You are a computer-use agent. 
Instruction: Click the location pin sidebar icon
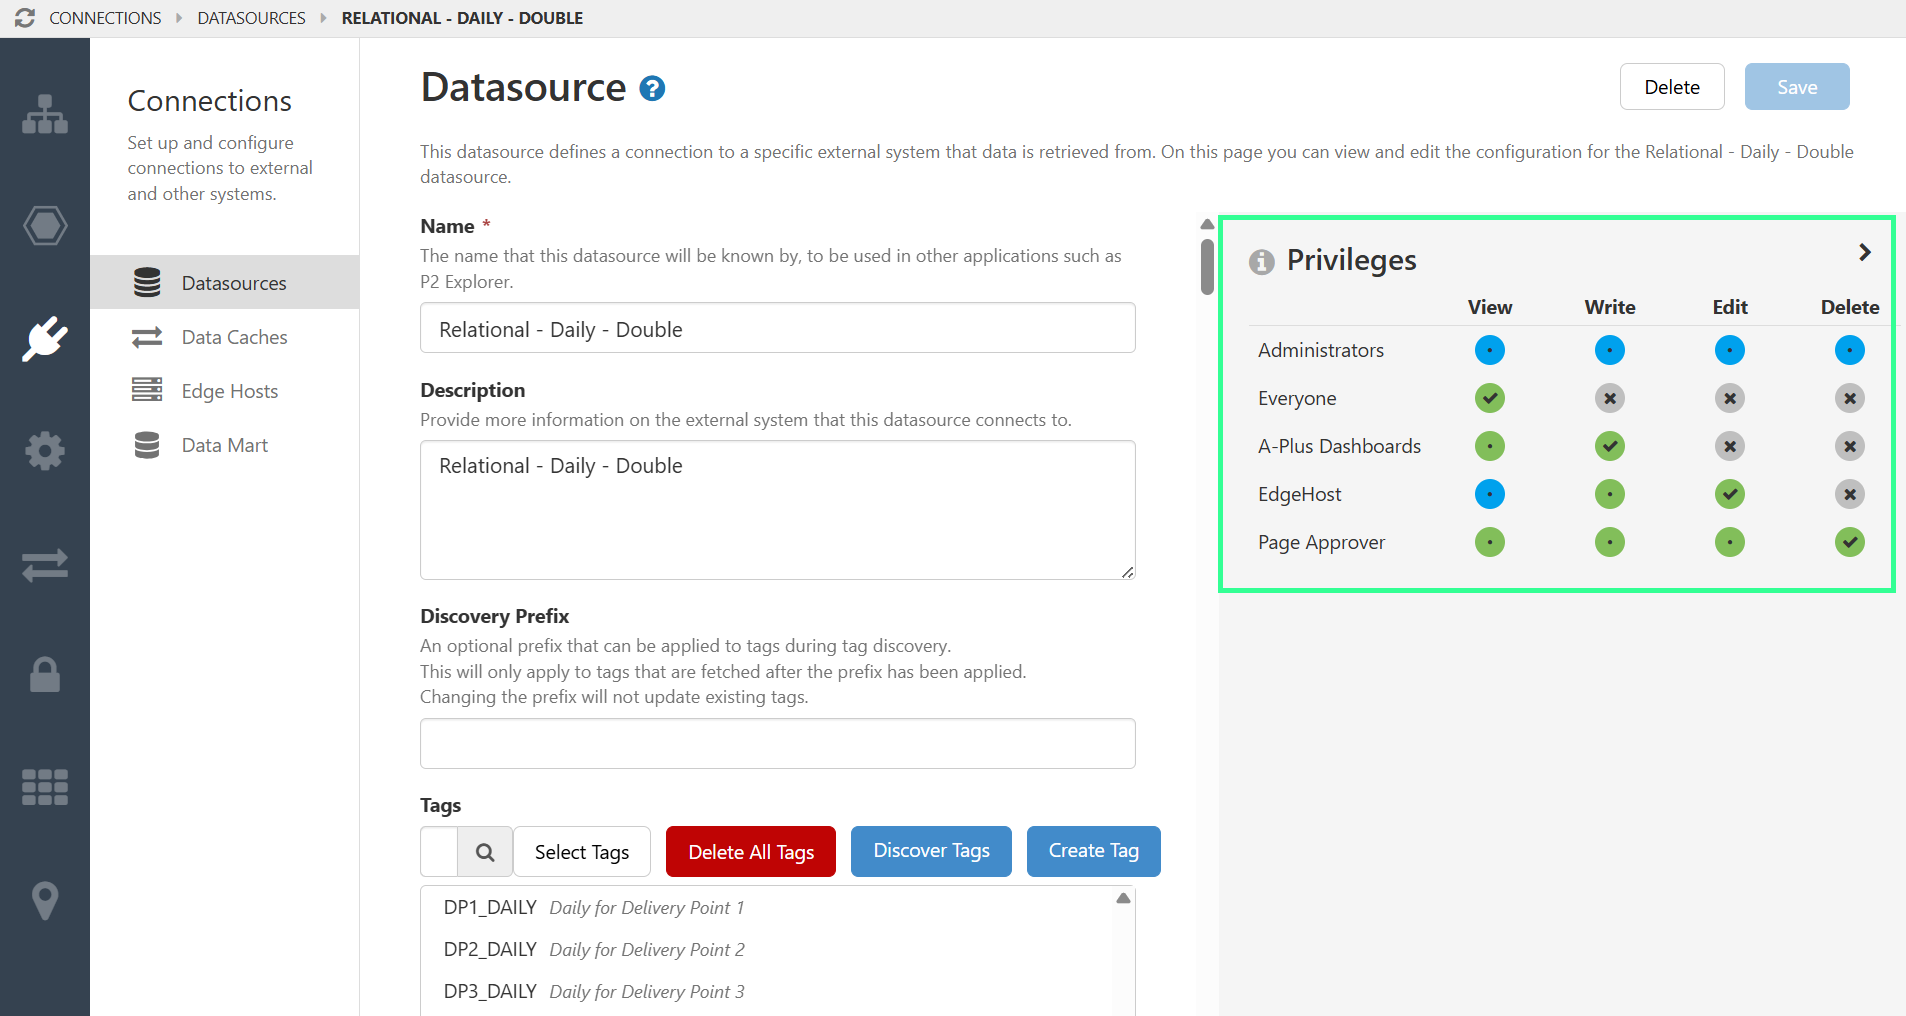click(x=45, y=900)
